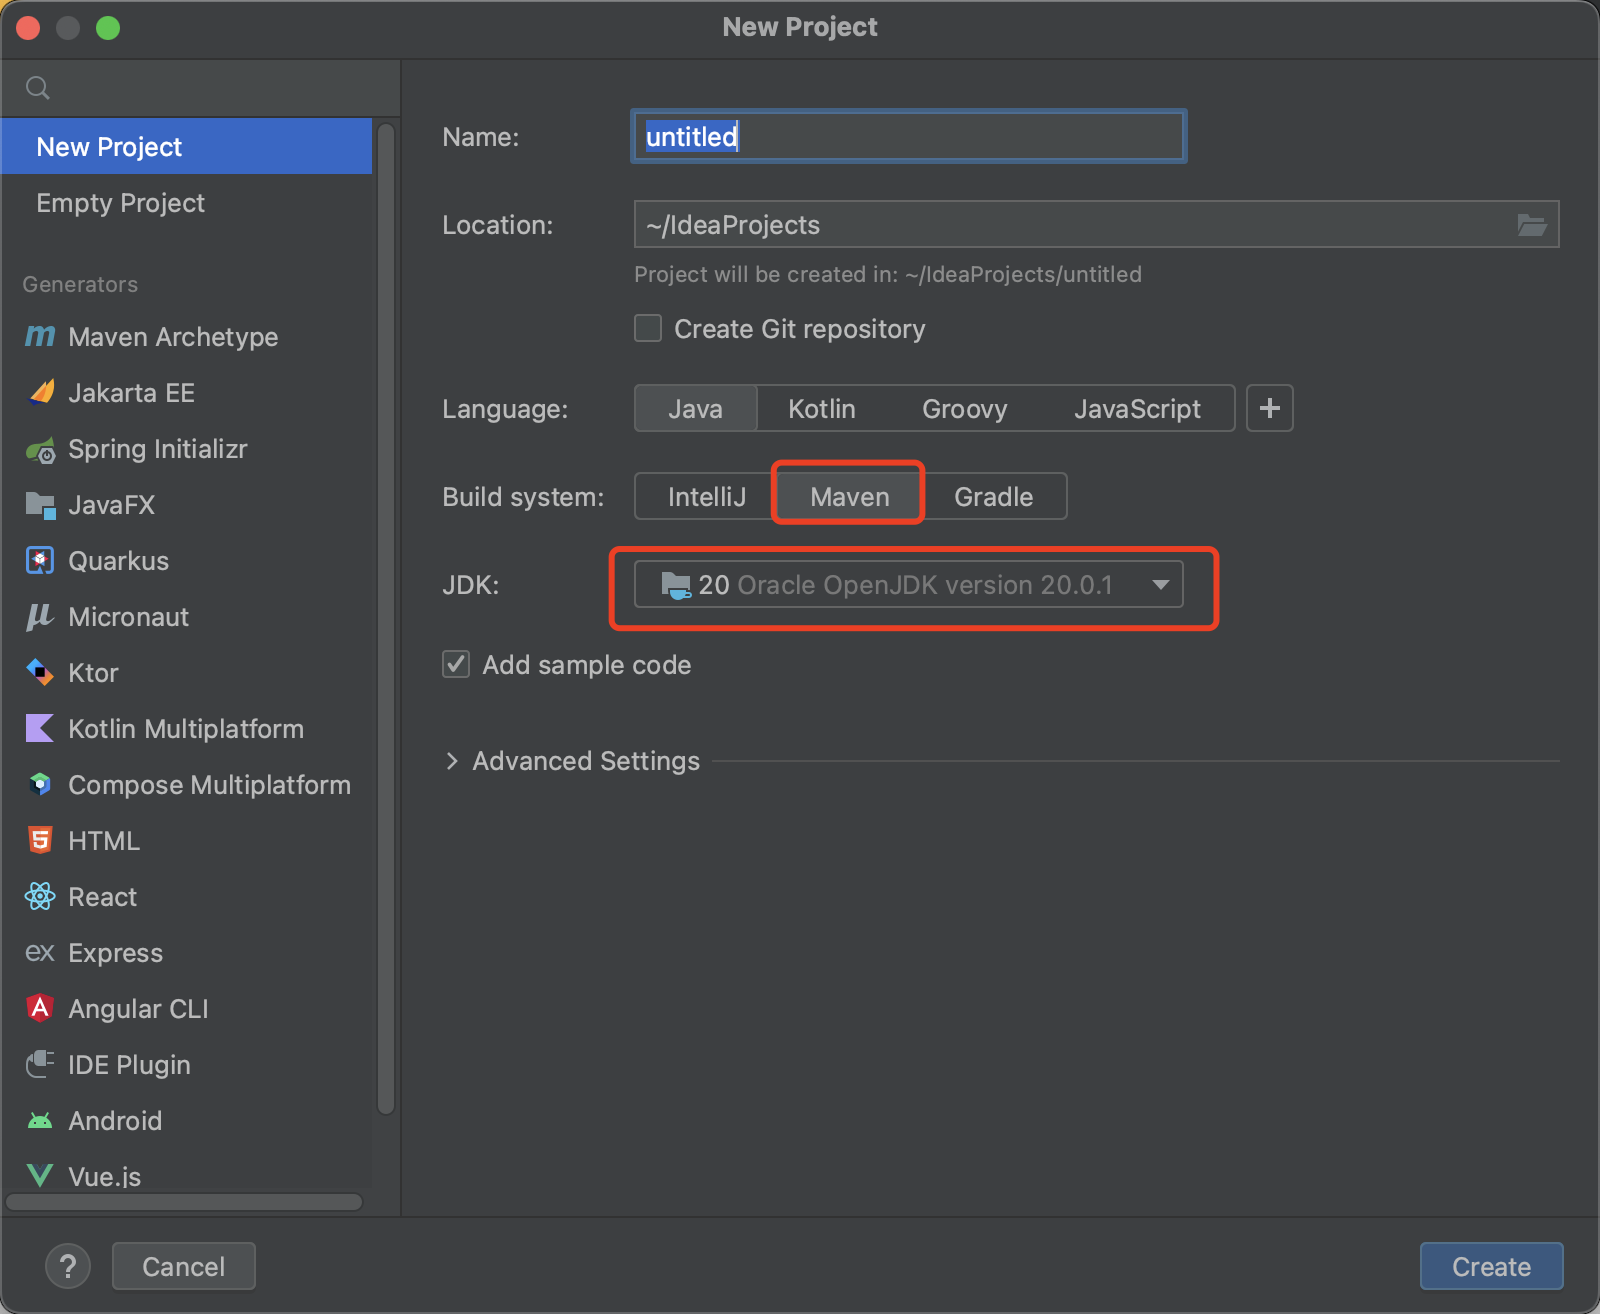Click the HTML5 shield icon
Image resolution: width=1600 pixels, height=1314 pixels.
coord(40,841)
